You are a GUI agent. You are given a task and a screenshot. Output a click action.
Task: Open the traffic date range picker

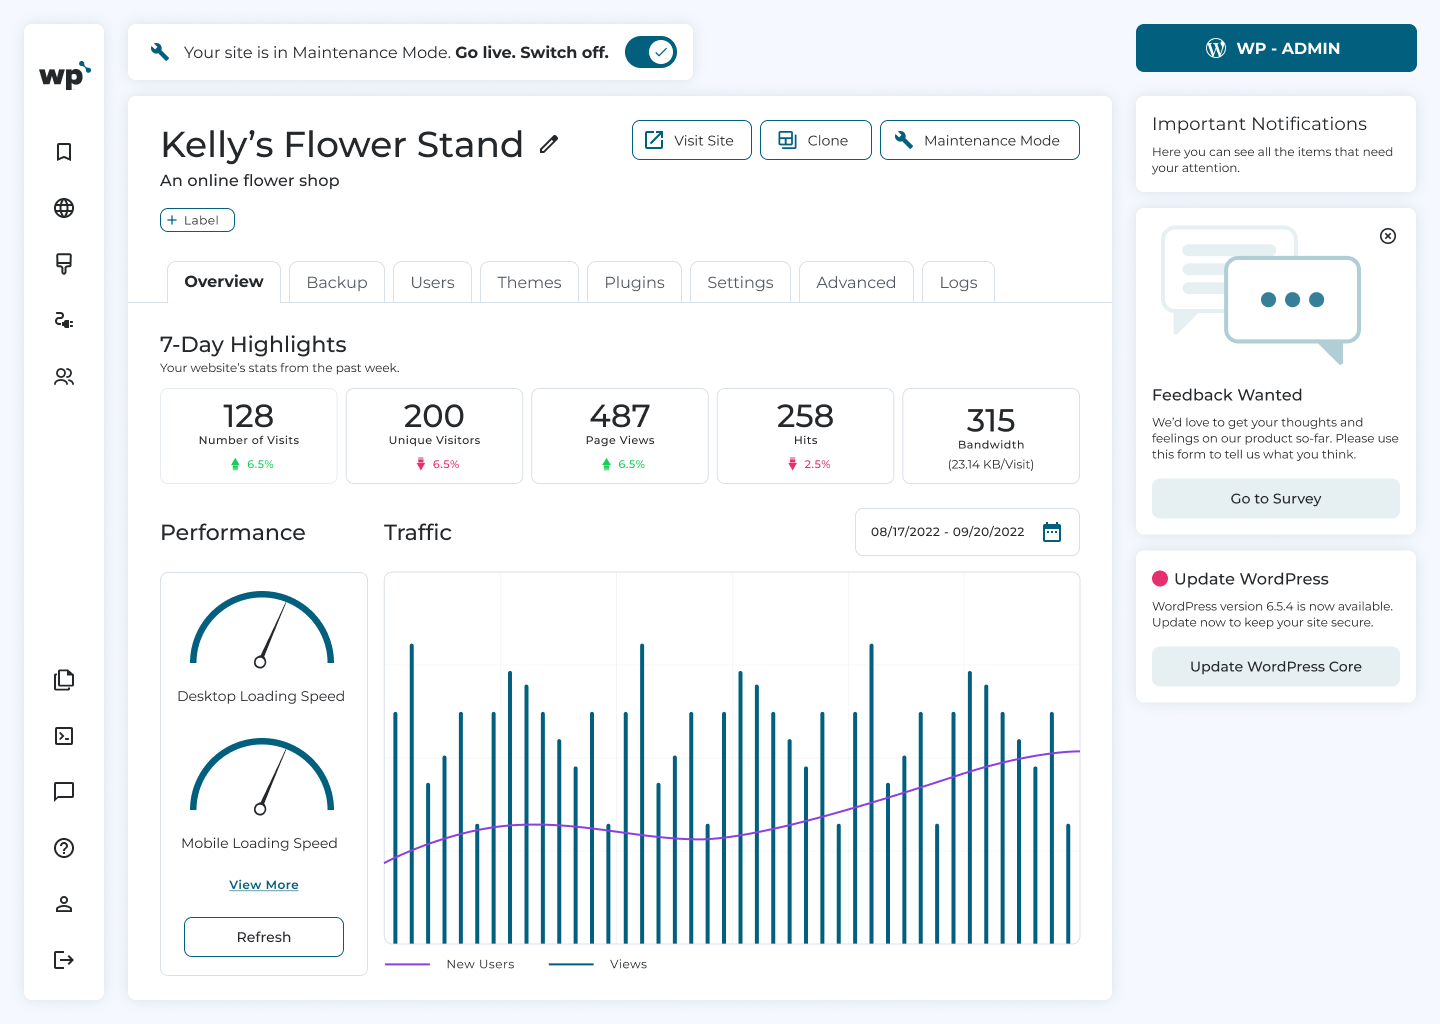[948, 531]
